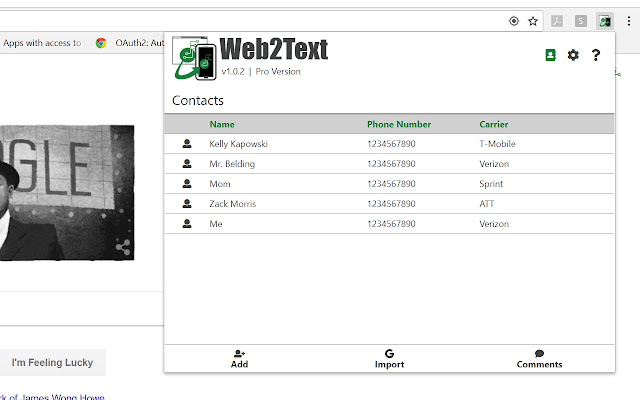Viewport: 640px width, 400px height.
Task: Click Verizon carrier in Mr. Belding row
Action: tap(494, 164)
